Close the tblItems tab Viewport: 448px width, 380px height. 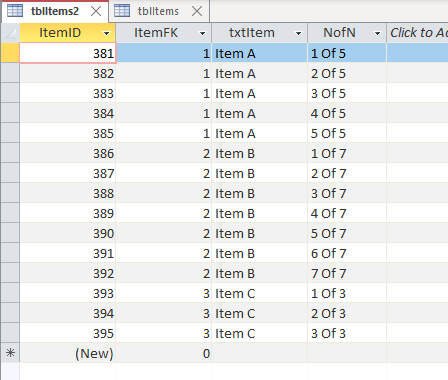197,11
